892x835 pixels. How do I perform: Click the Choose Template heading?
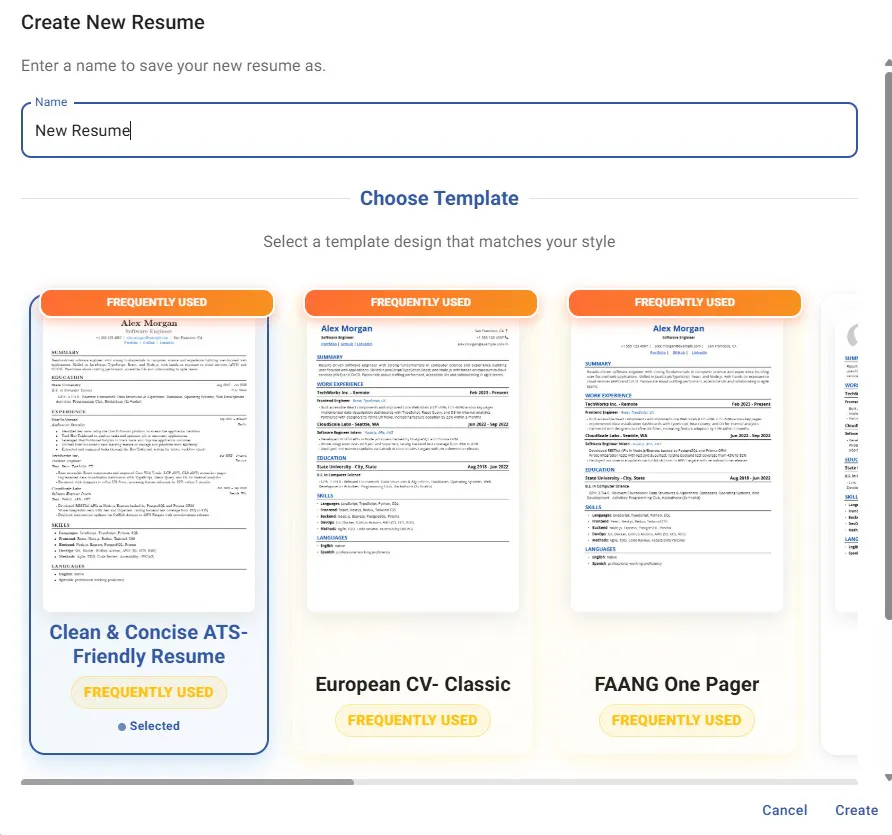tap(439, 198)
